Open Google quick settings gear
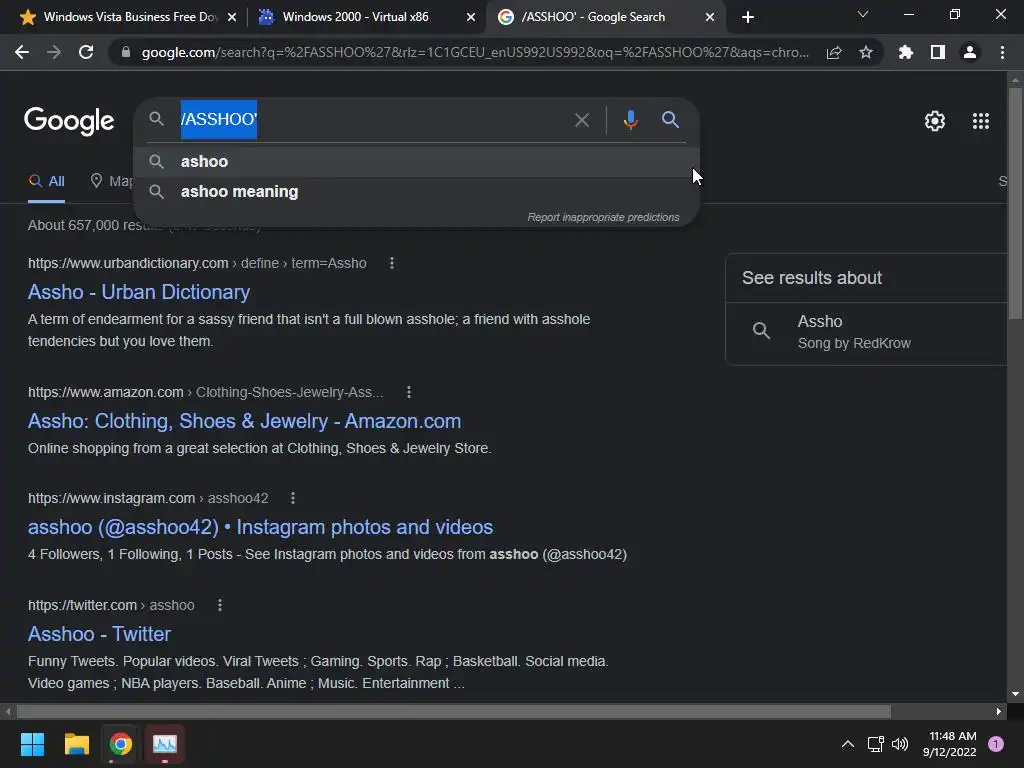Screen dimensions: 1024x768 935,121
